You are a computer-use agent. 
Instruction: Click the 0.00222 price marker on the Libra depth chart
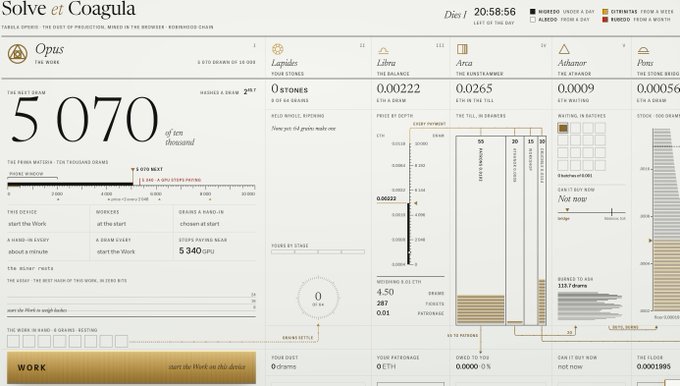pyautogui.click(x=386, y=199)
